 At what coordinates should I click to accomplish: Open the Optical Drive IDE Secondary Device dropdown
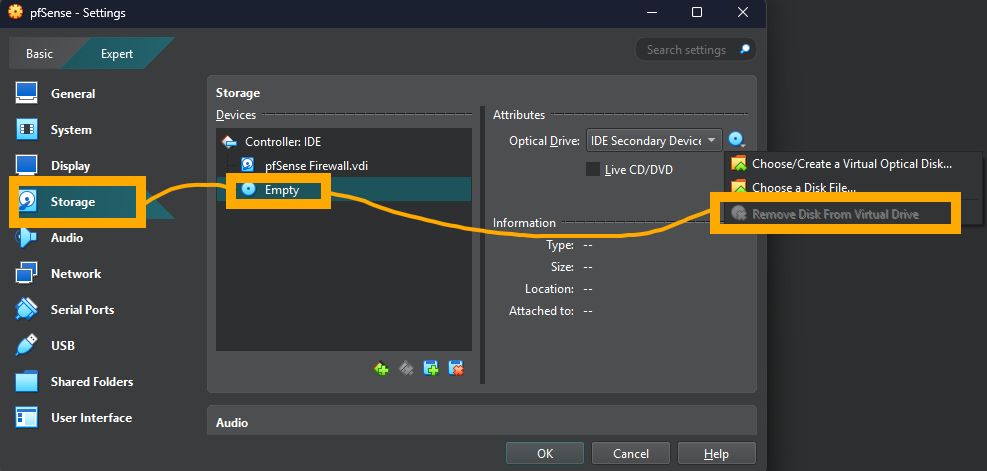pos(654,140)
